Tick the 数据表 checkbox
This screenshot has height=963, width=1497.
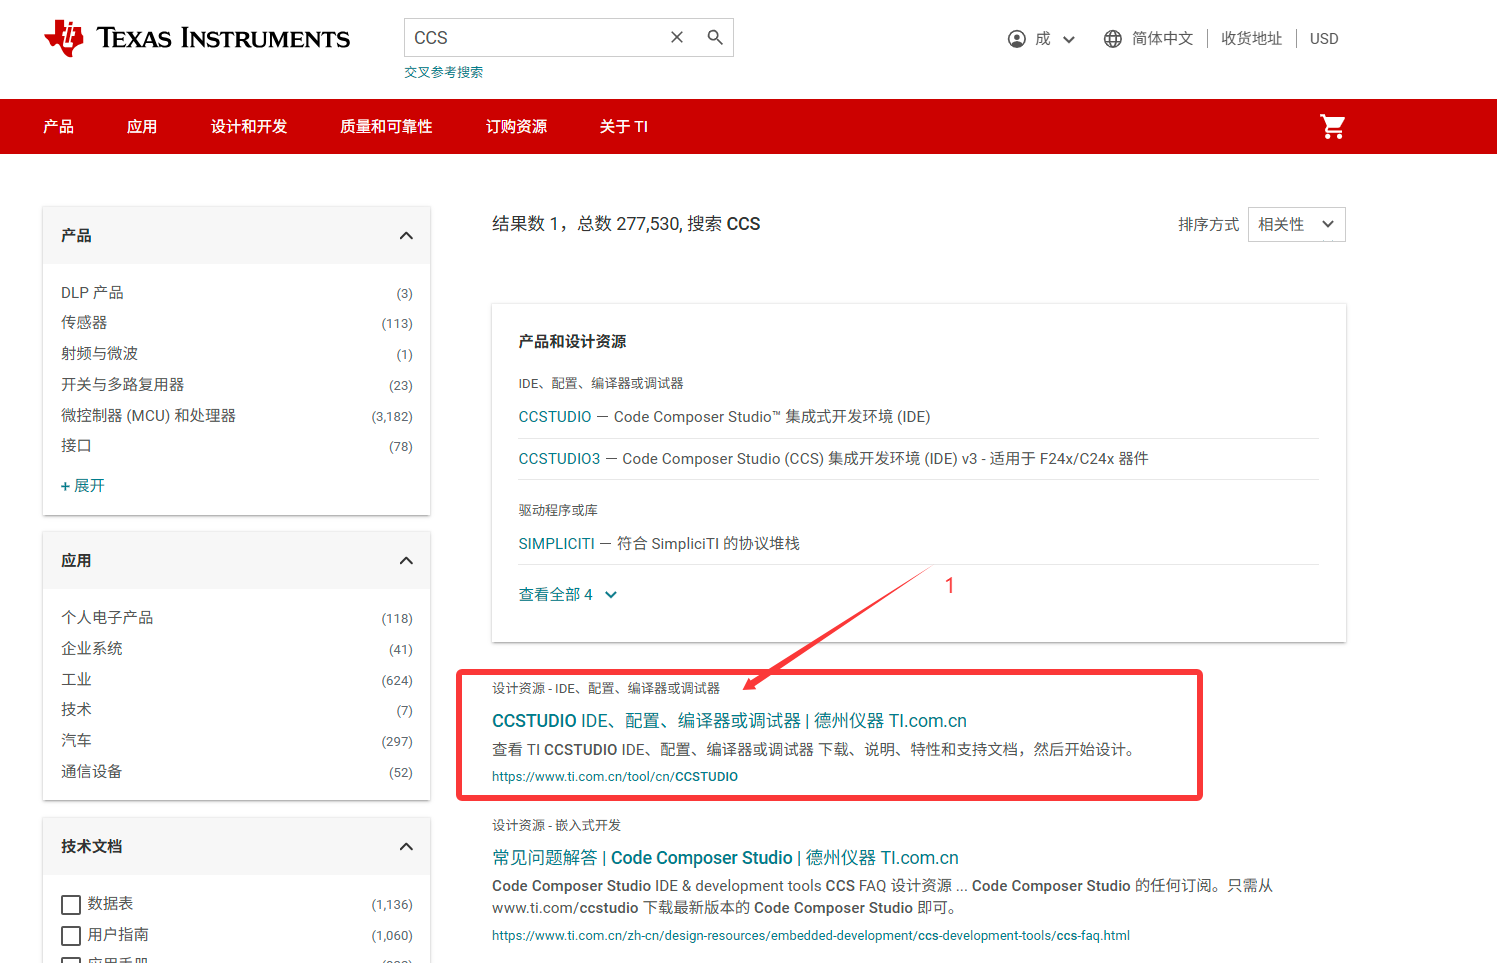coord(71,905)
